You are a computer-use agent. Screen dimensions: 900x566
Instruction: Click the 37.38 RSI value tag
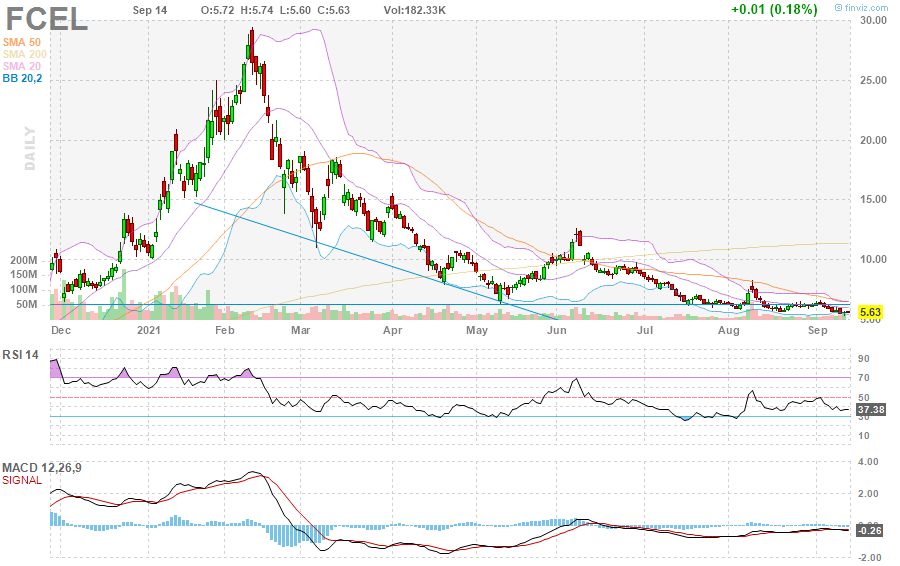(x=872, y=409)
